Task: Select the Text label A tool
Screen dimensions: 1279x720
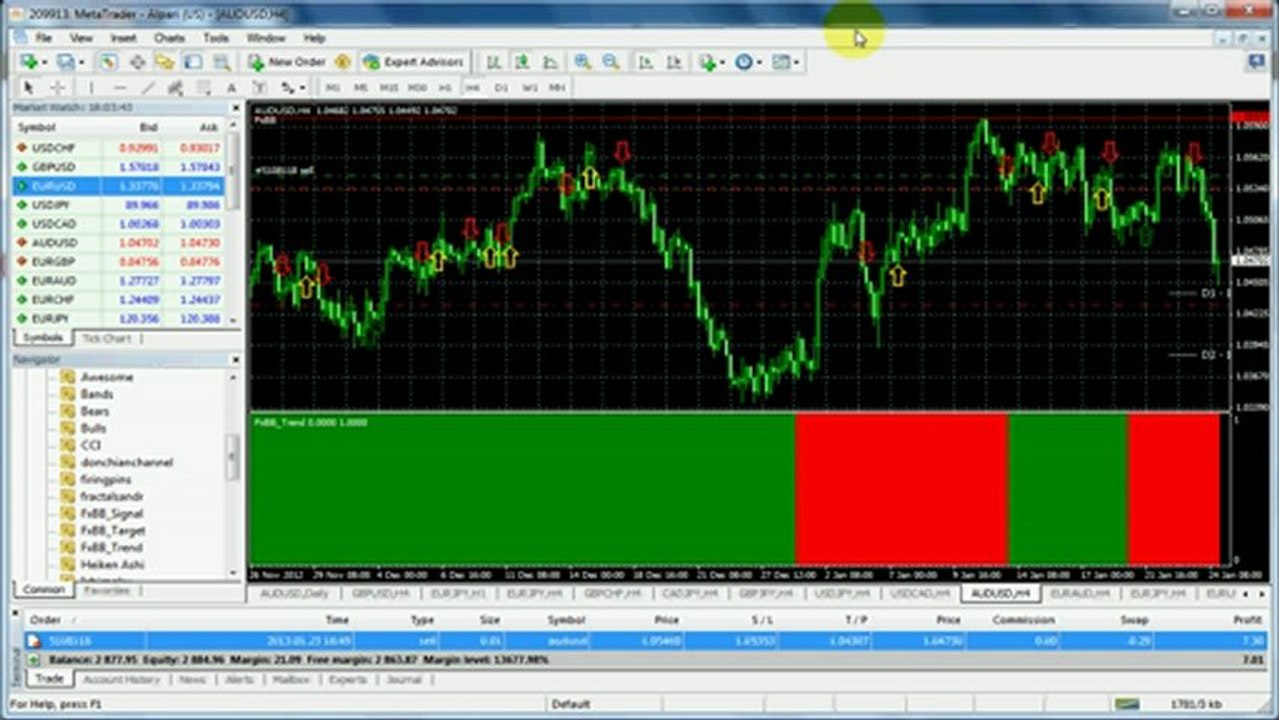Action: click(x=231, y=88)
